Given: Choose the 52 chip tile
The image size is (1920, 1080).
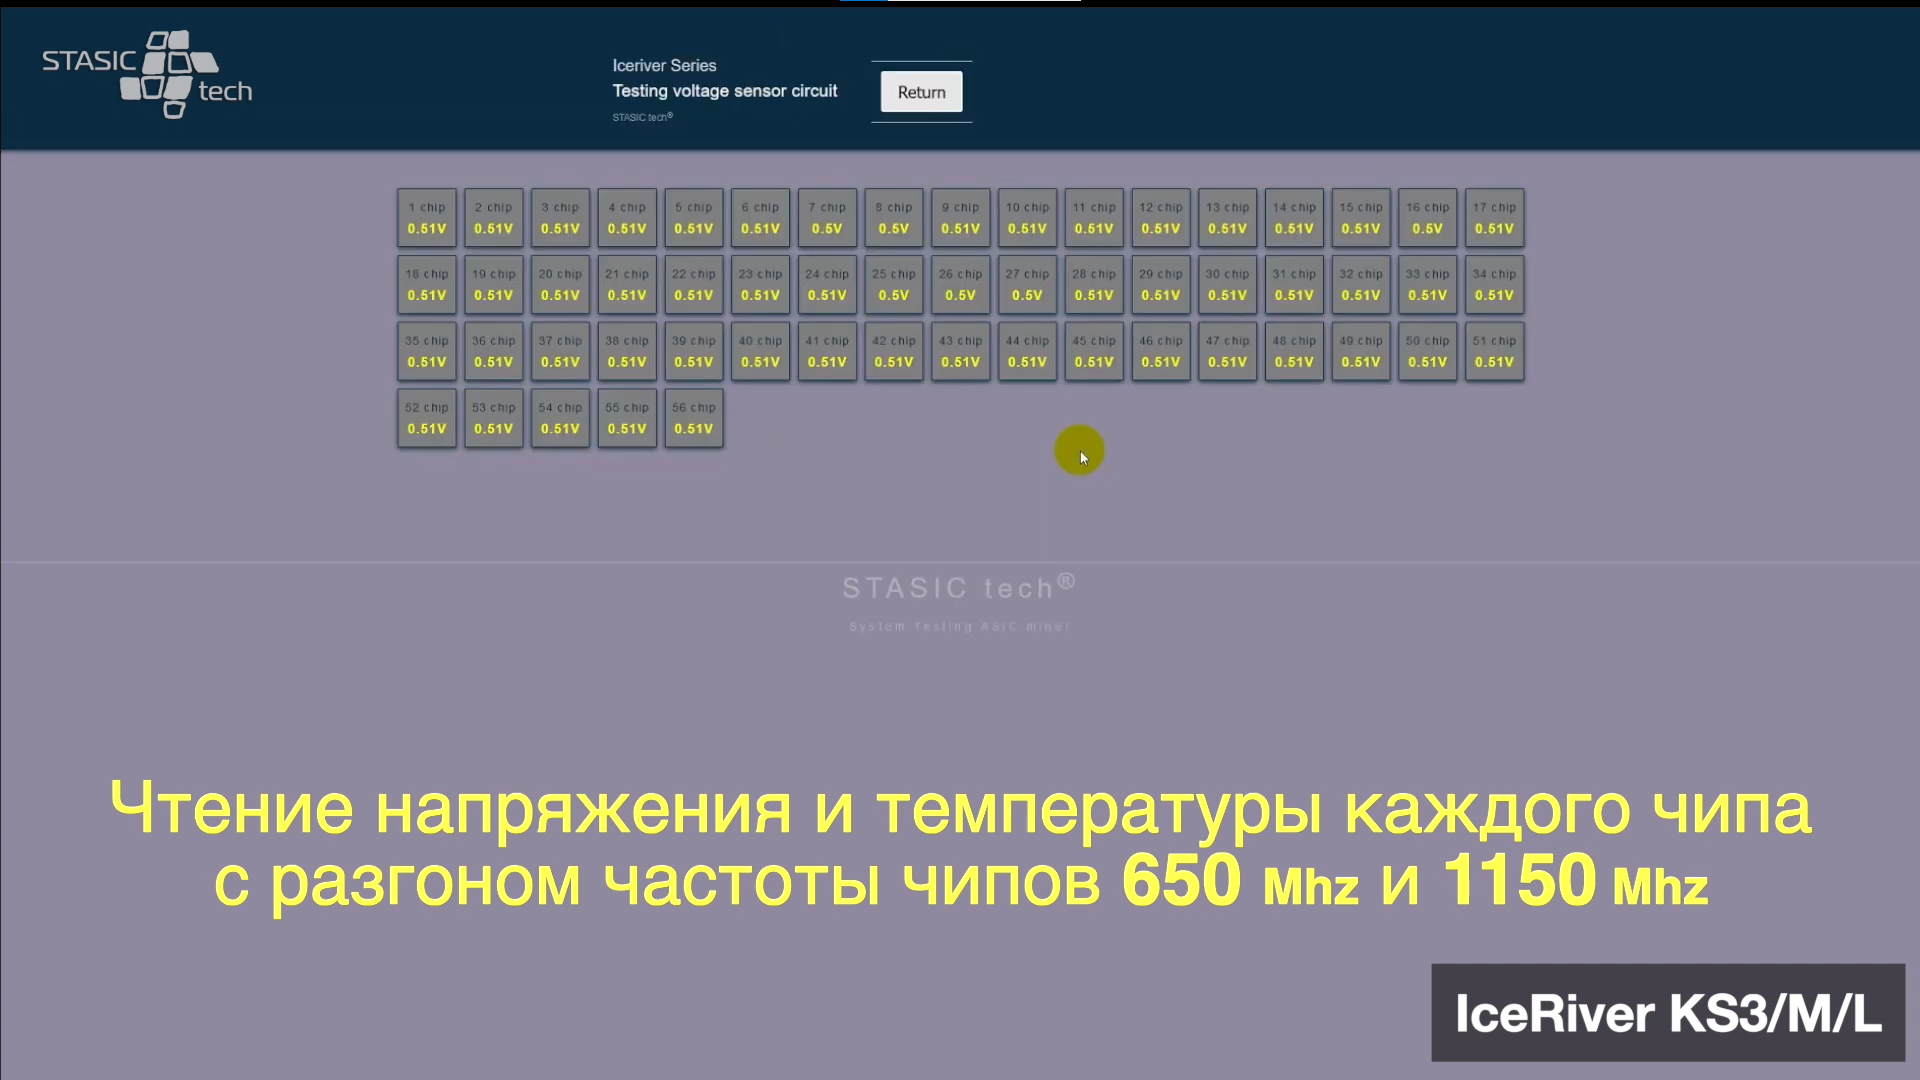Looking at the screenshot, I should click(x=427, y=418).
